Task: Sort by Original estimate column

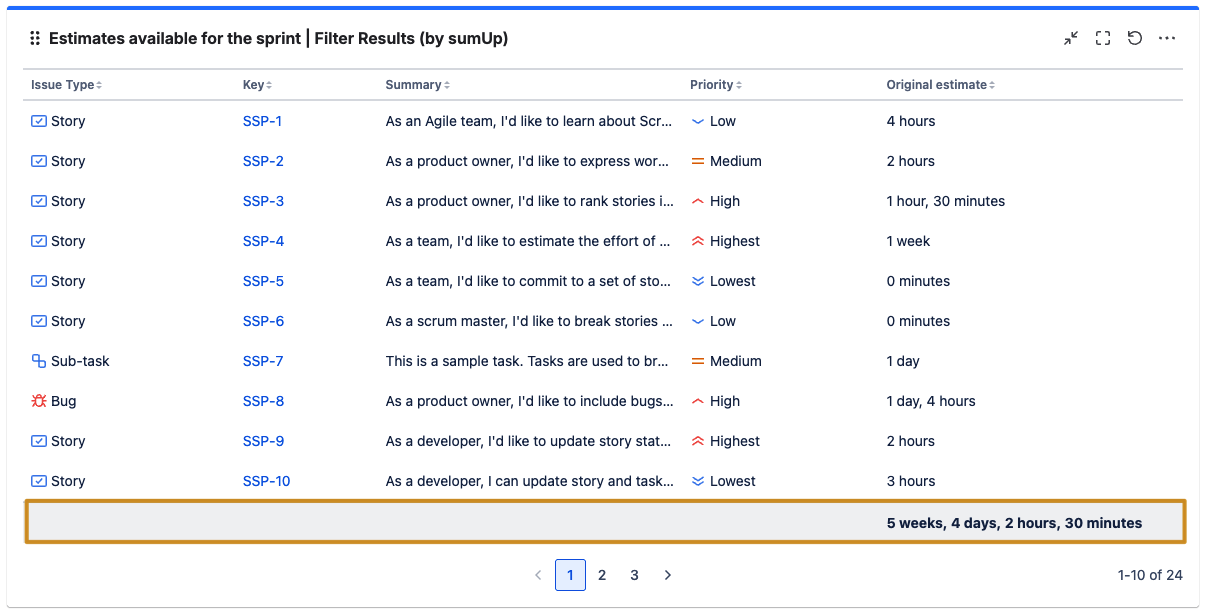Action: [940, 85]
